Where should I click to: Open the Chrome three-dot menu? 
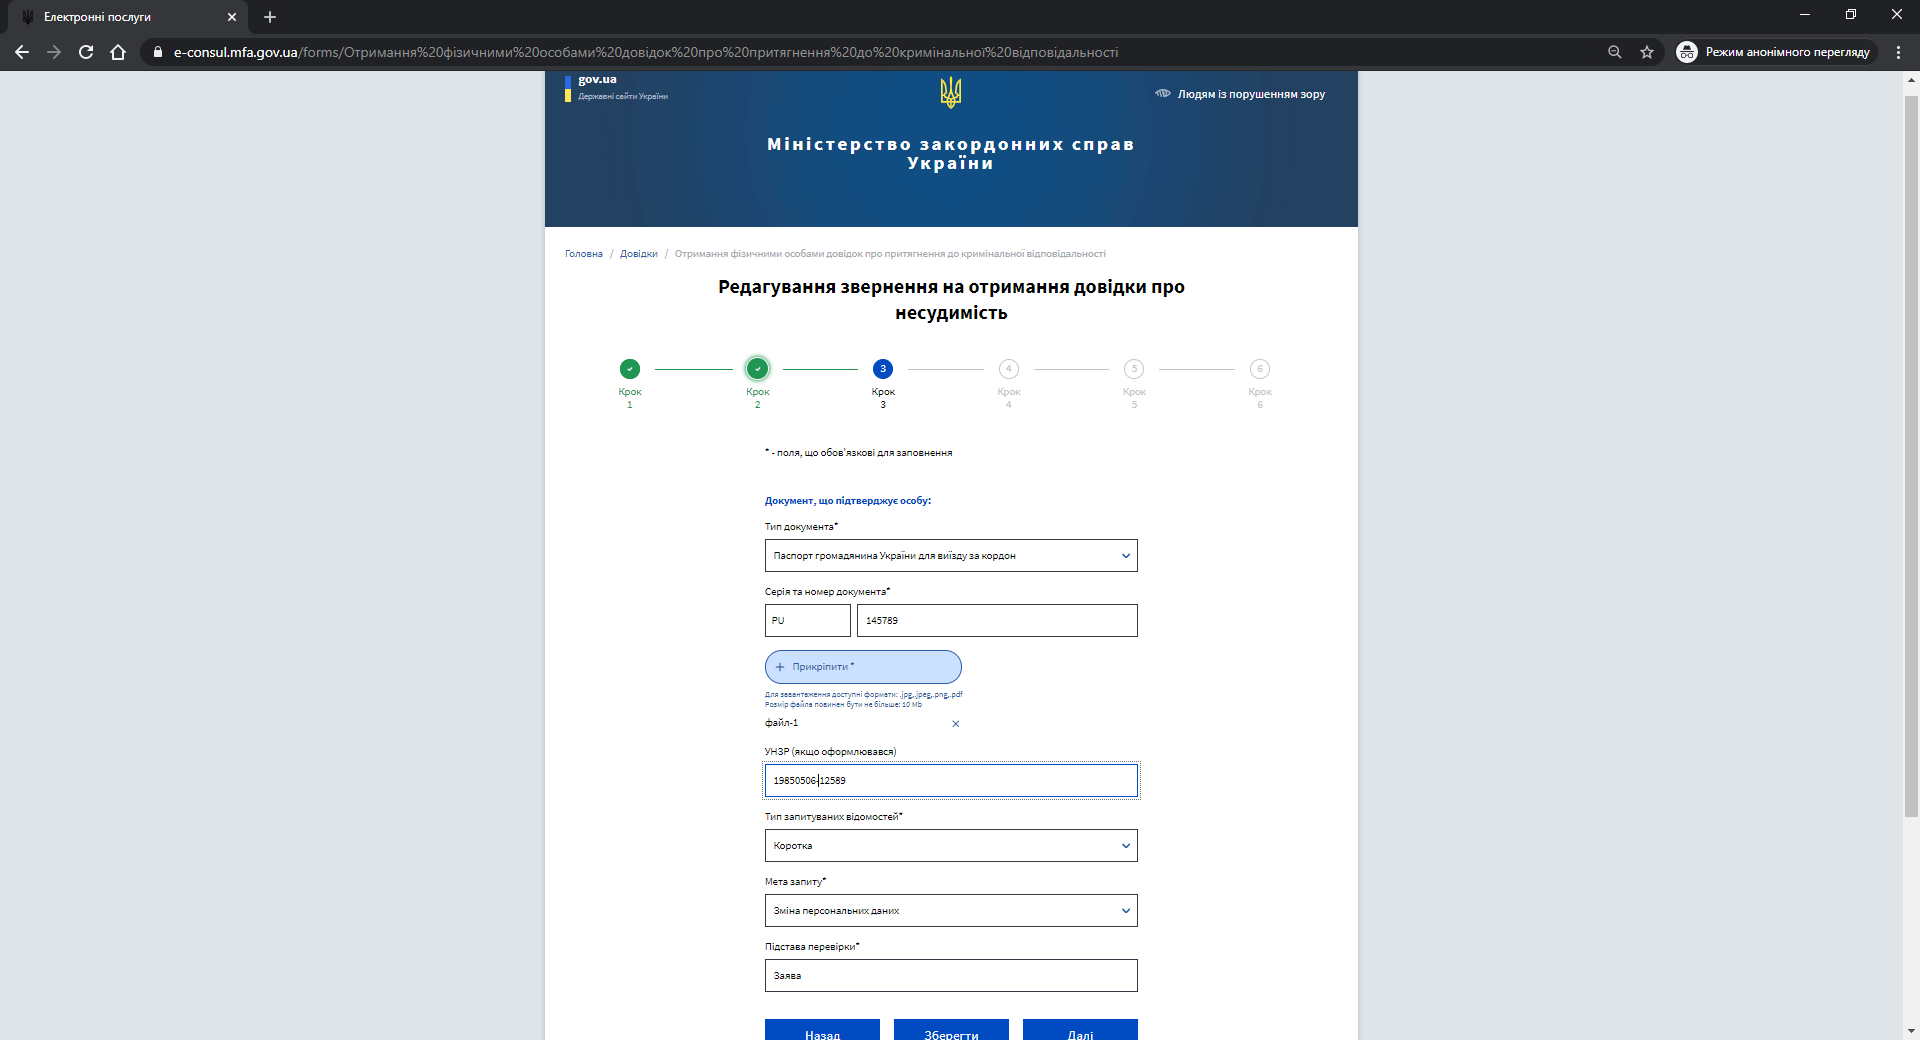[1898, 52]
